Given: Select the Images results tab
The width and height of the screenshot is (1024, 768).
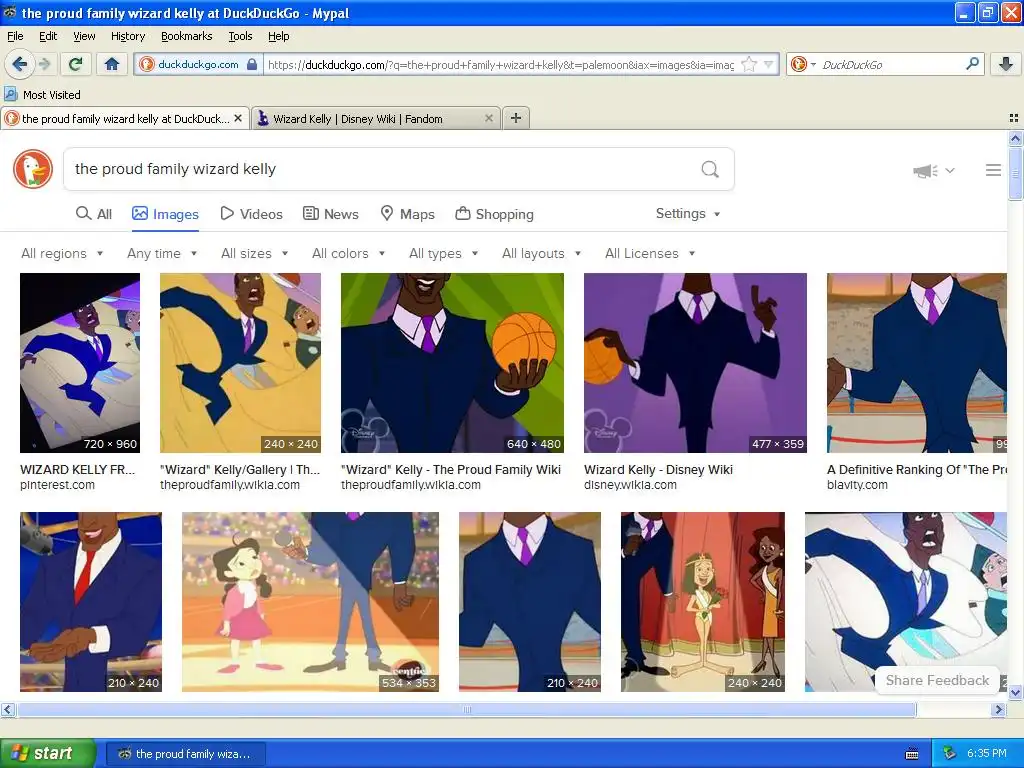Looking at the screenshot, I should [165, 214].
